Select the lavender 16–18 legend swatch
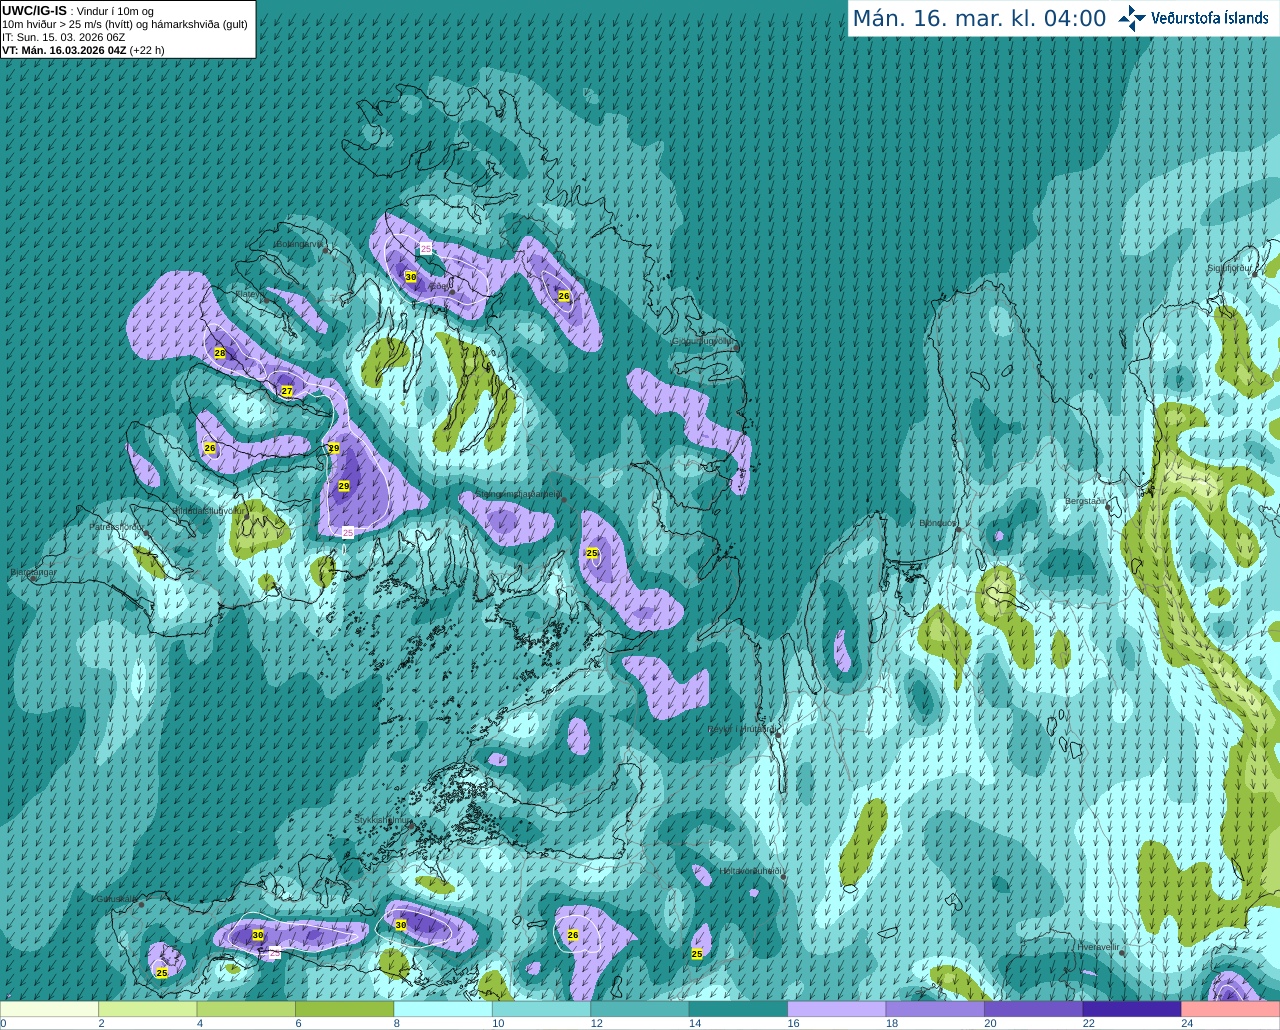 click(x=837, y=1009)
